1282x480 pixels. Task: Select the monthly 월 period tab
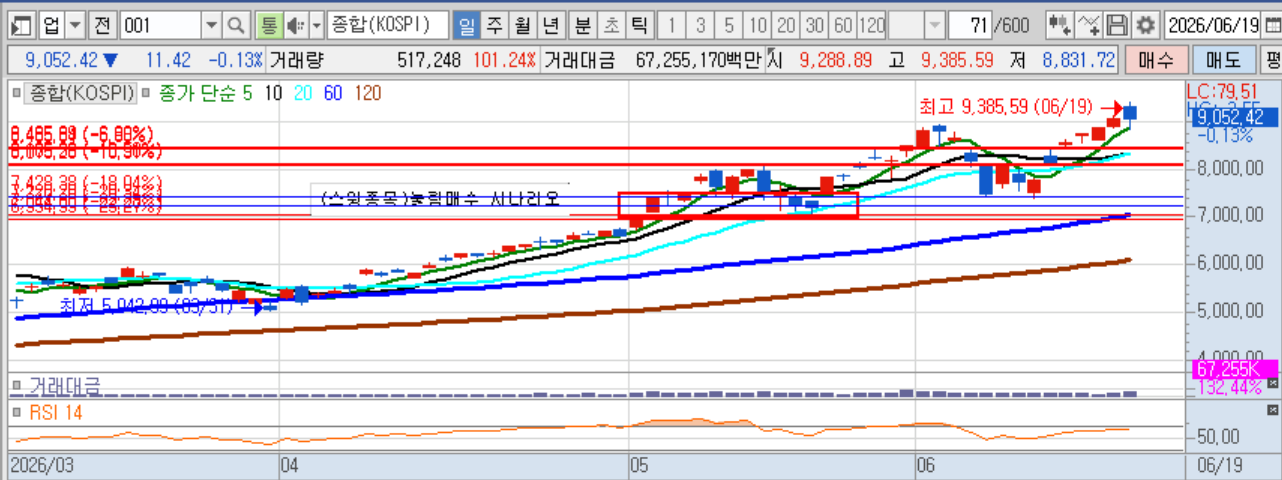(x=521, y=24)
